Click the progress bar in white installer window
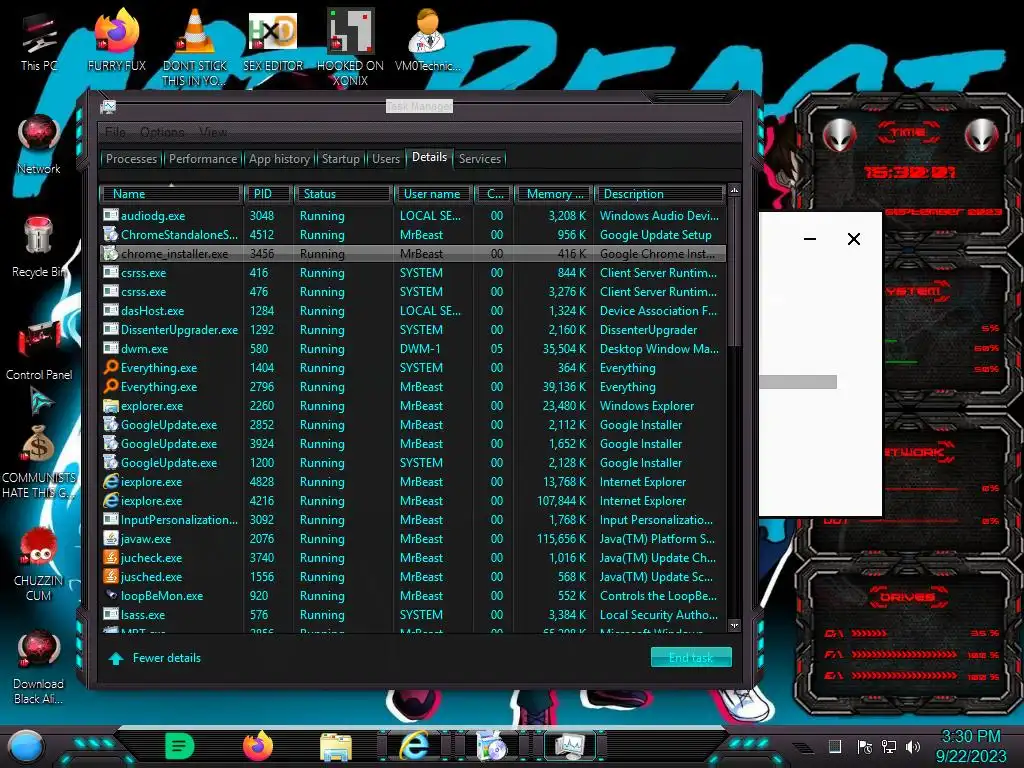This screenshot has height=768, width=1024. (x=798, y=381)
